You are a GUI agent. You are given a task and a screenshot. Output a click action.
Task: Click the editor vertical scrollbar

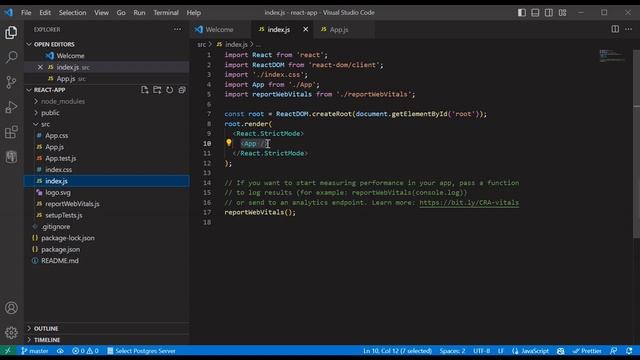pos(636,143)
